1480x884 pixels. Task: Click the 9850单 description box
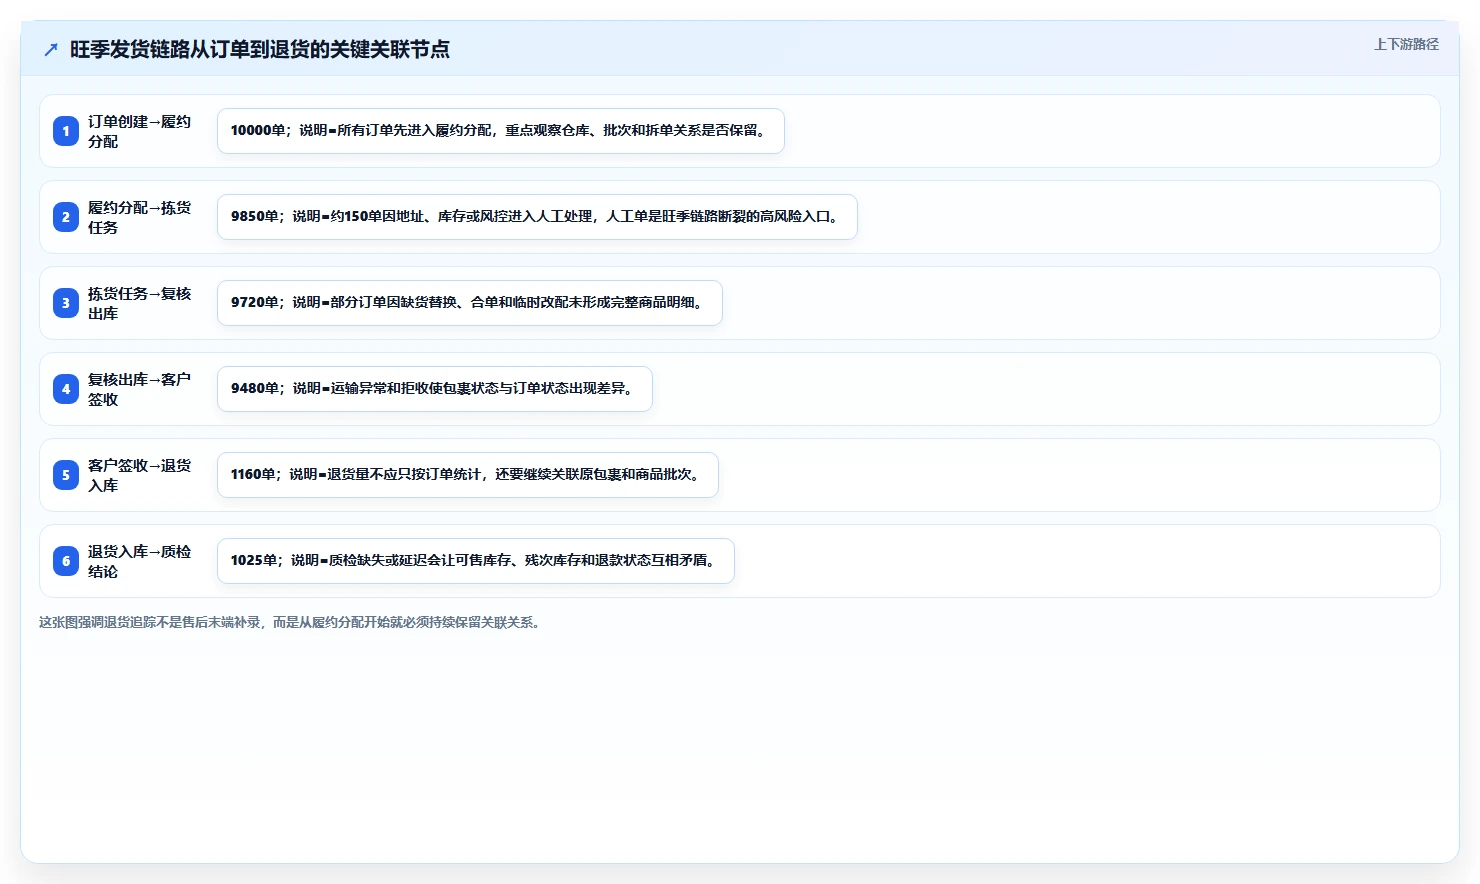click(537, 217)
